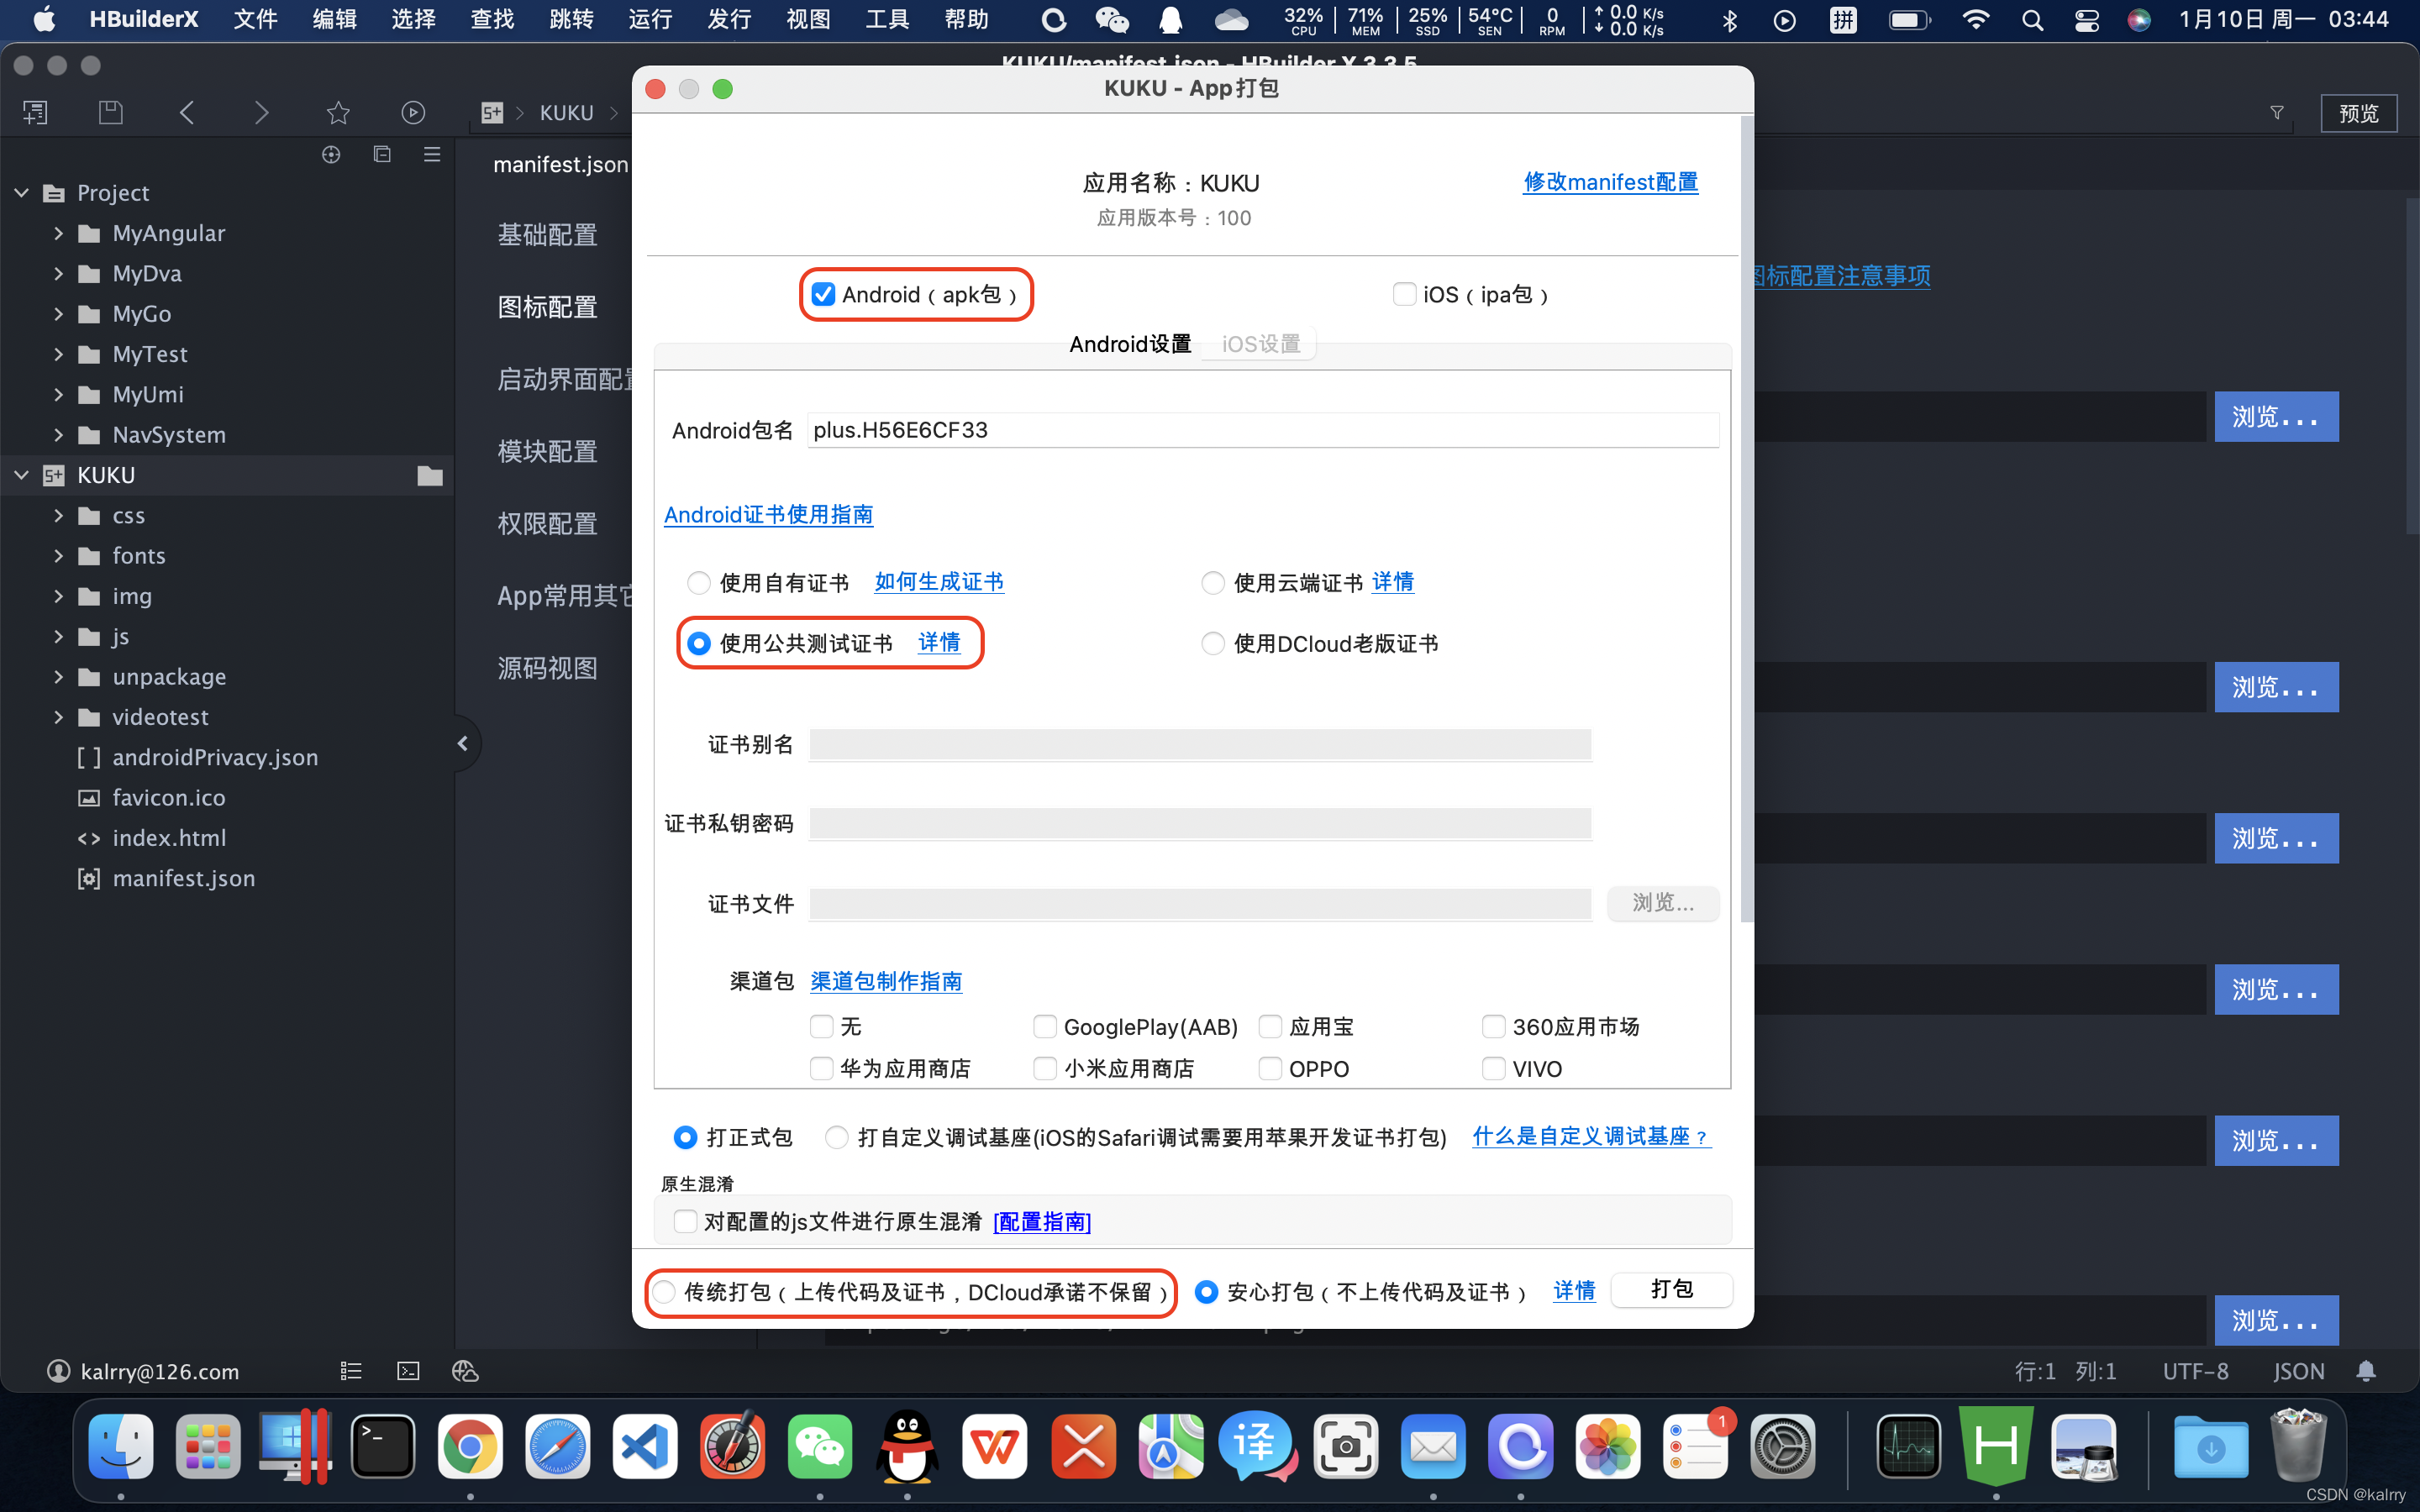The image size is (2420, 1512).
Task: Click the dialog vertical scrollbar
Action: pos(1746,520)
